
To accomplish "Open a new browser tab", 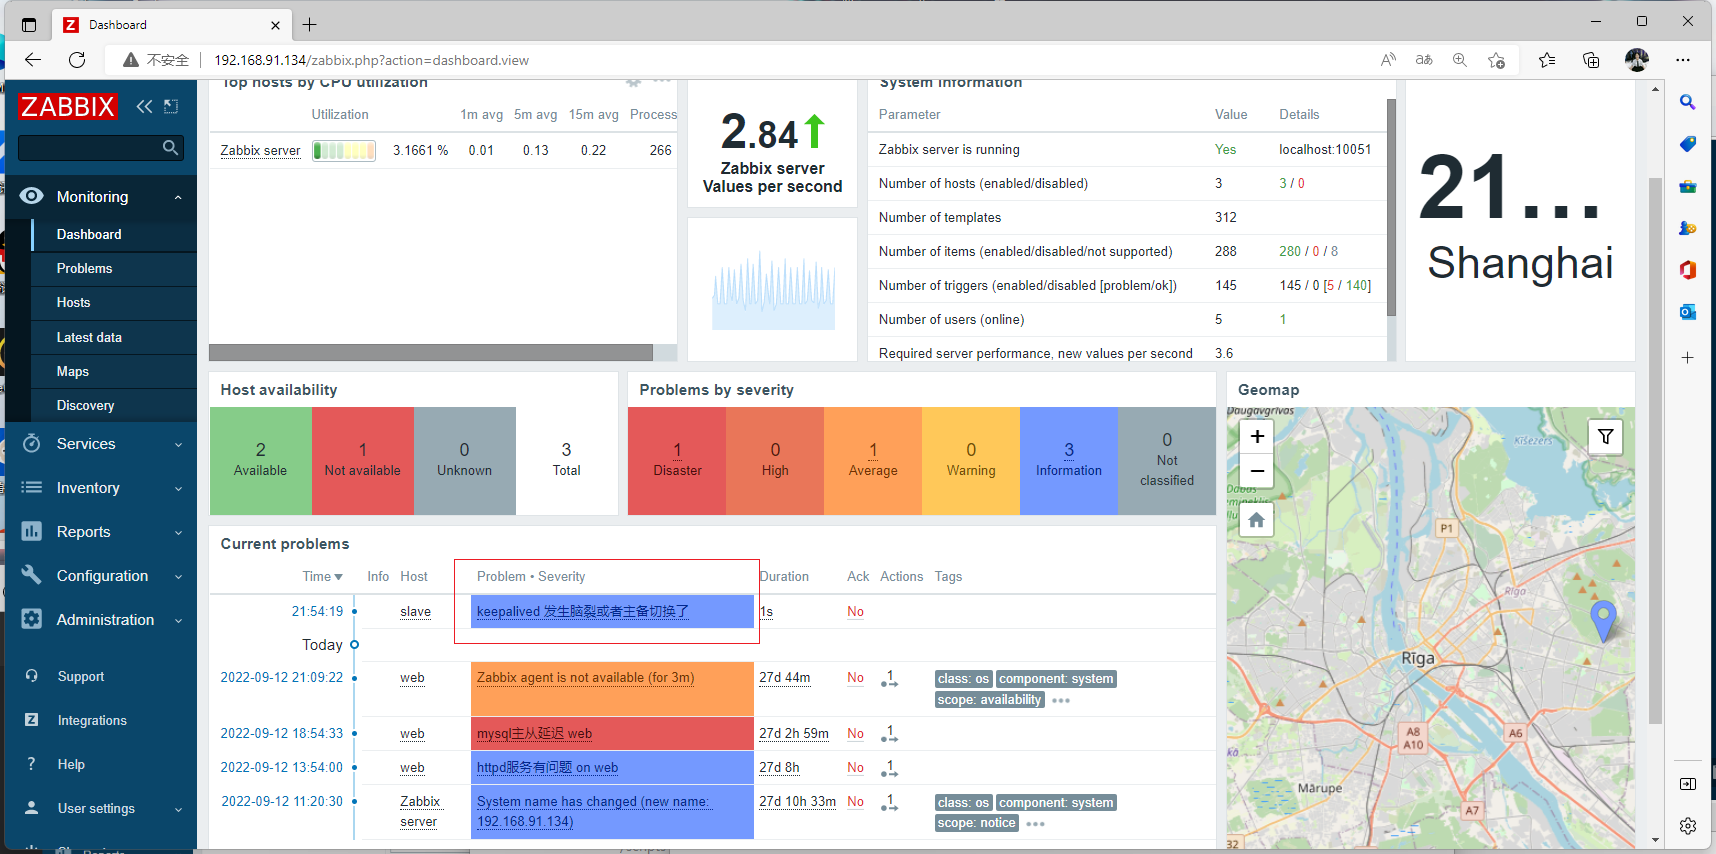I will [310, 24].
